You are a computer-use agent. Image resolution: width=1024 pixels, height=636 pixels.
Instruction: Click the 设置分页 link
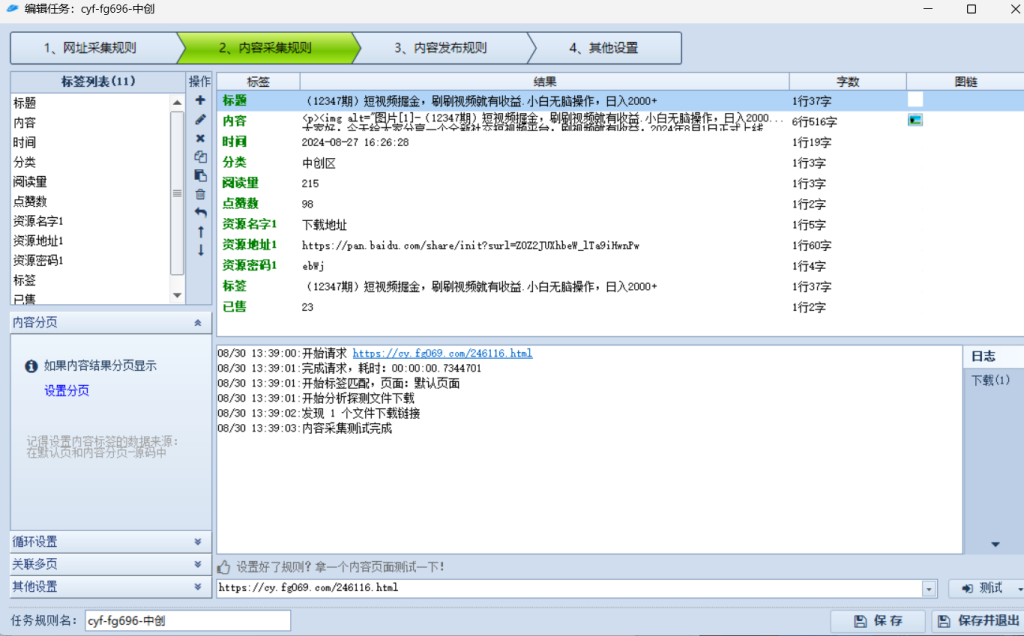[x=66, y=391]
